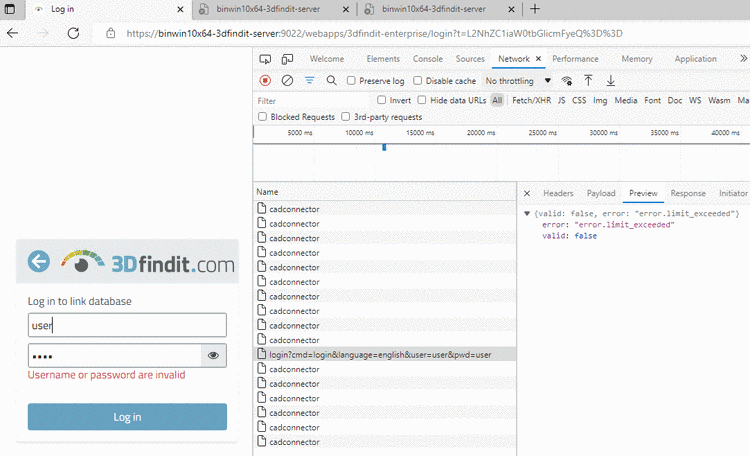Filter requests by Fetch/XHR
Viewport: 750px width, 456px height.
(531, 100)
